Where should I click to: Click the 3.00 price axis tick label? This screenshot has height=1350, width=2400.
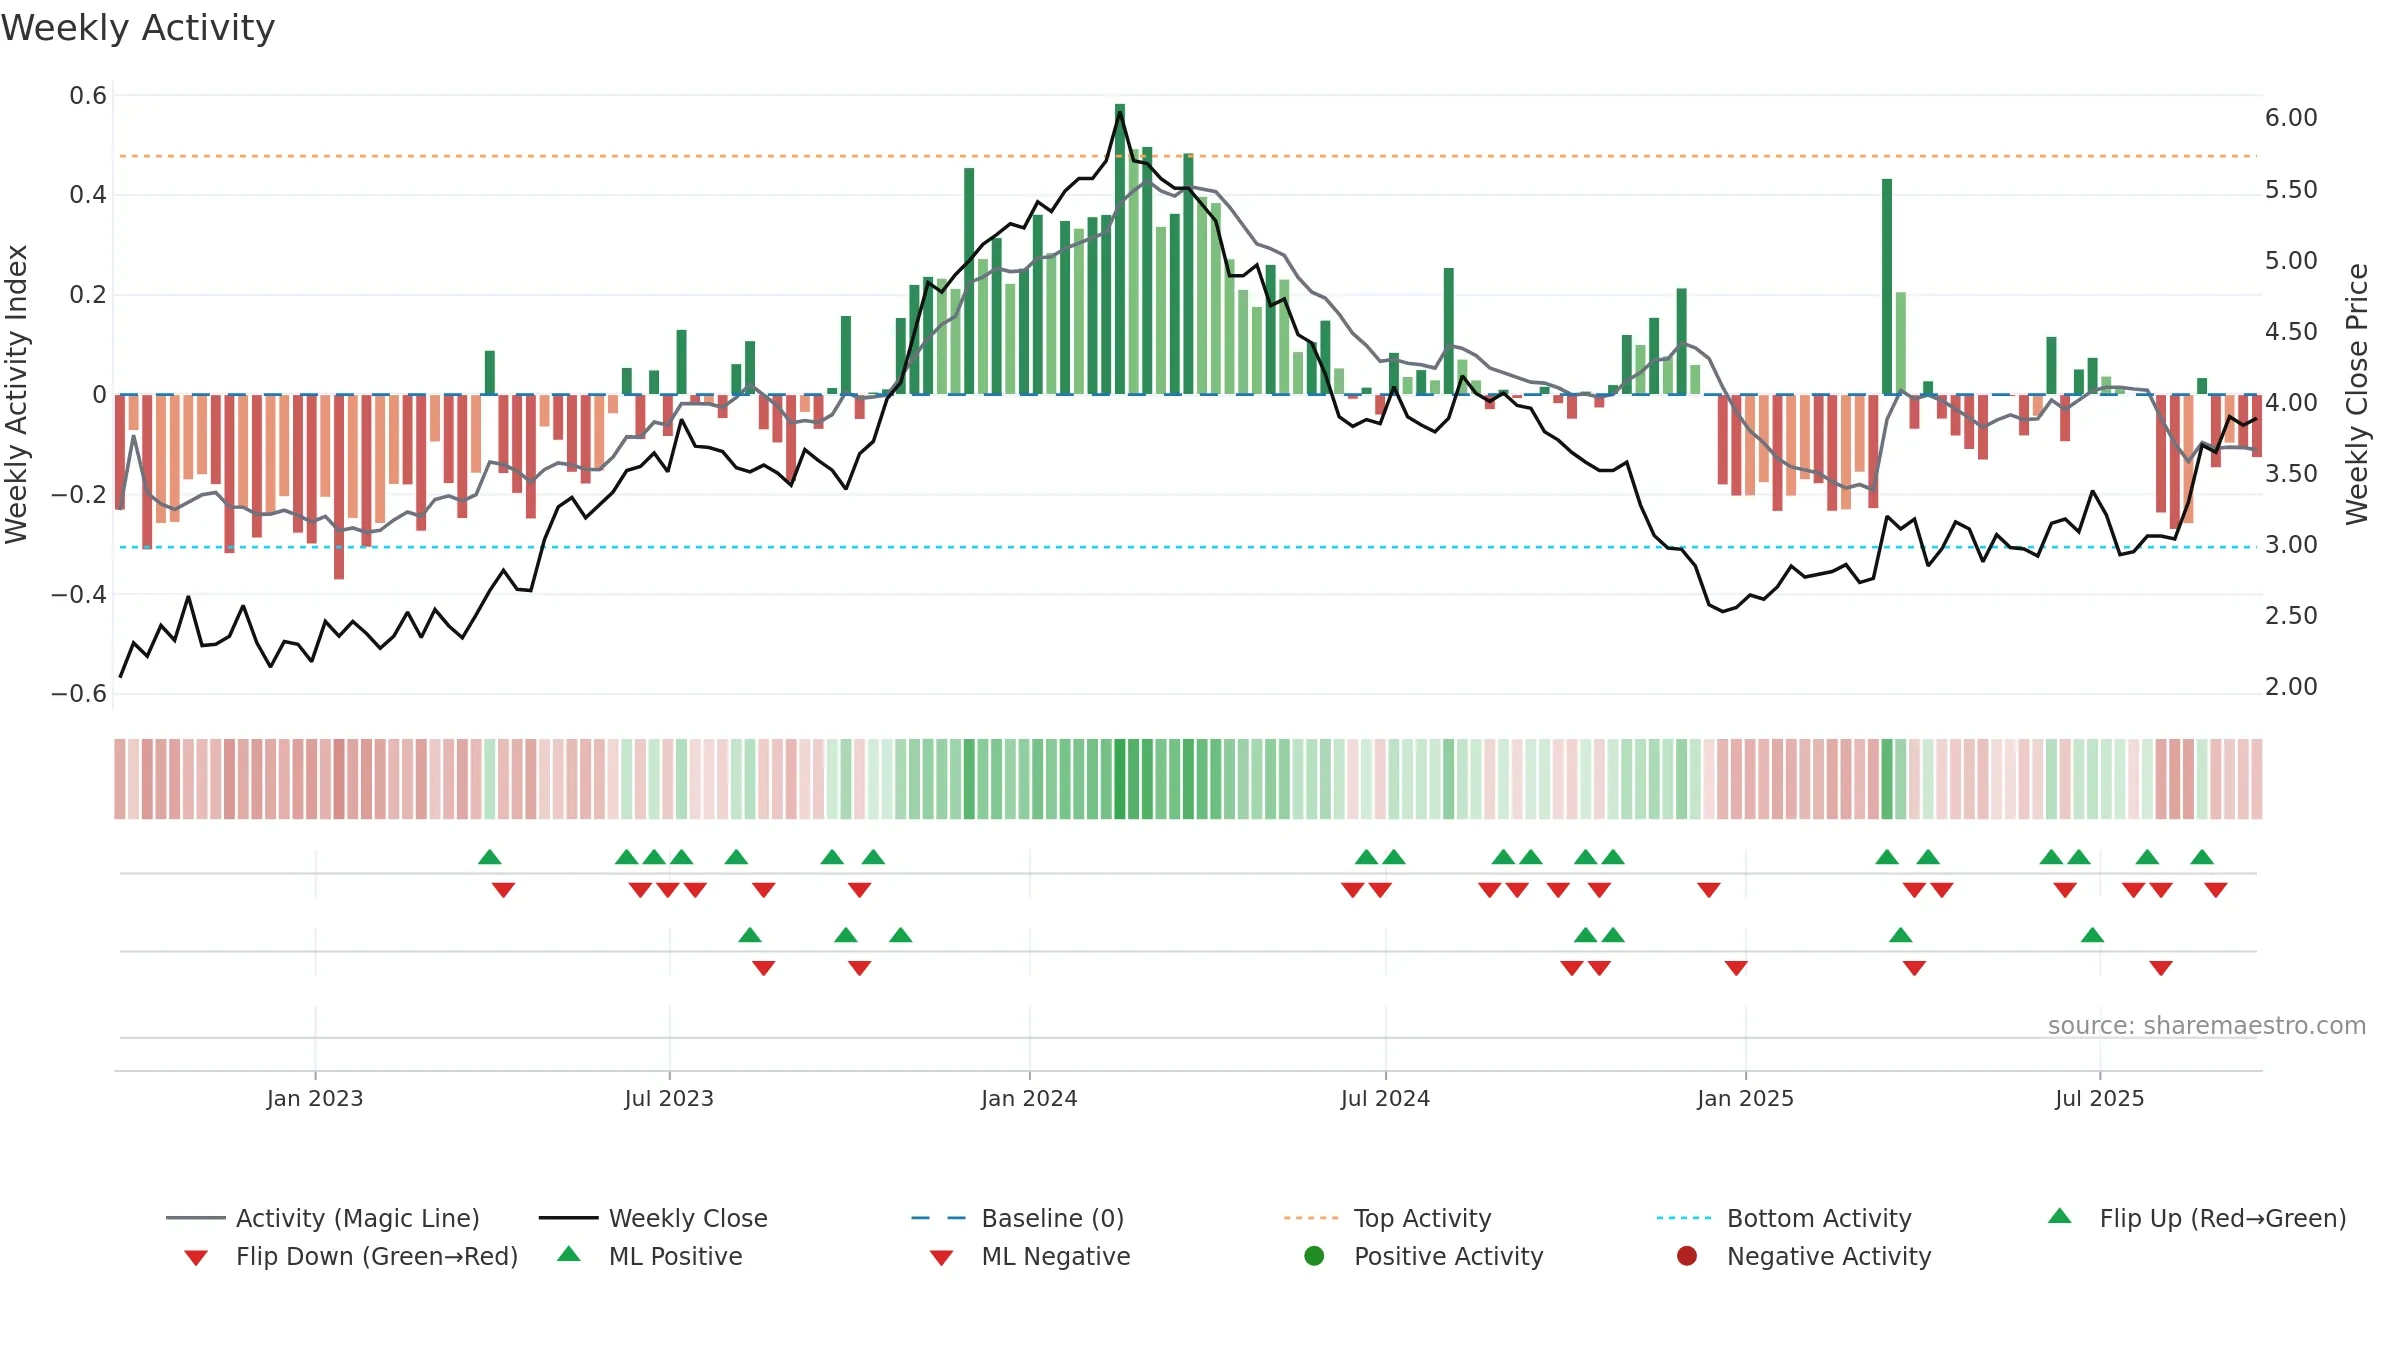(x=2291, y=545)
